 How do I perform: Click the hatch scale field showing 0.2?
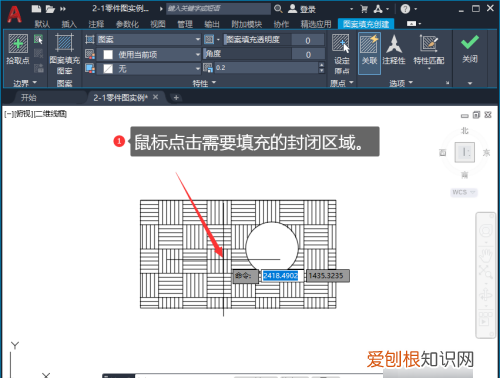tap(266, 68)
